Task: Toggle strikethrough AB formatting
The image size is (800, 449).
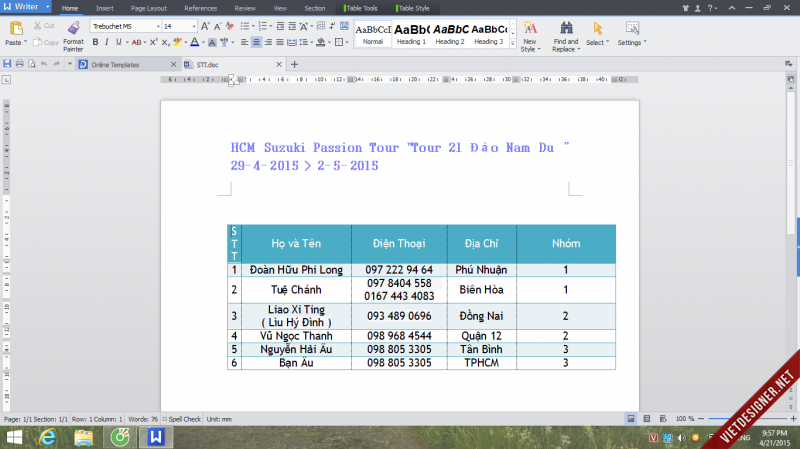Action: pyautogui.click(x=136, y=42)
